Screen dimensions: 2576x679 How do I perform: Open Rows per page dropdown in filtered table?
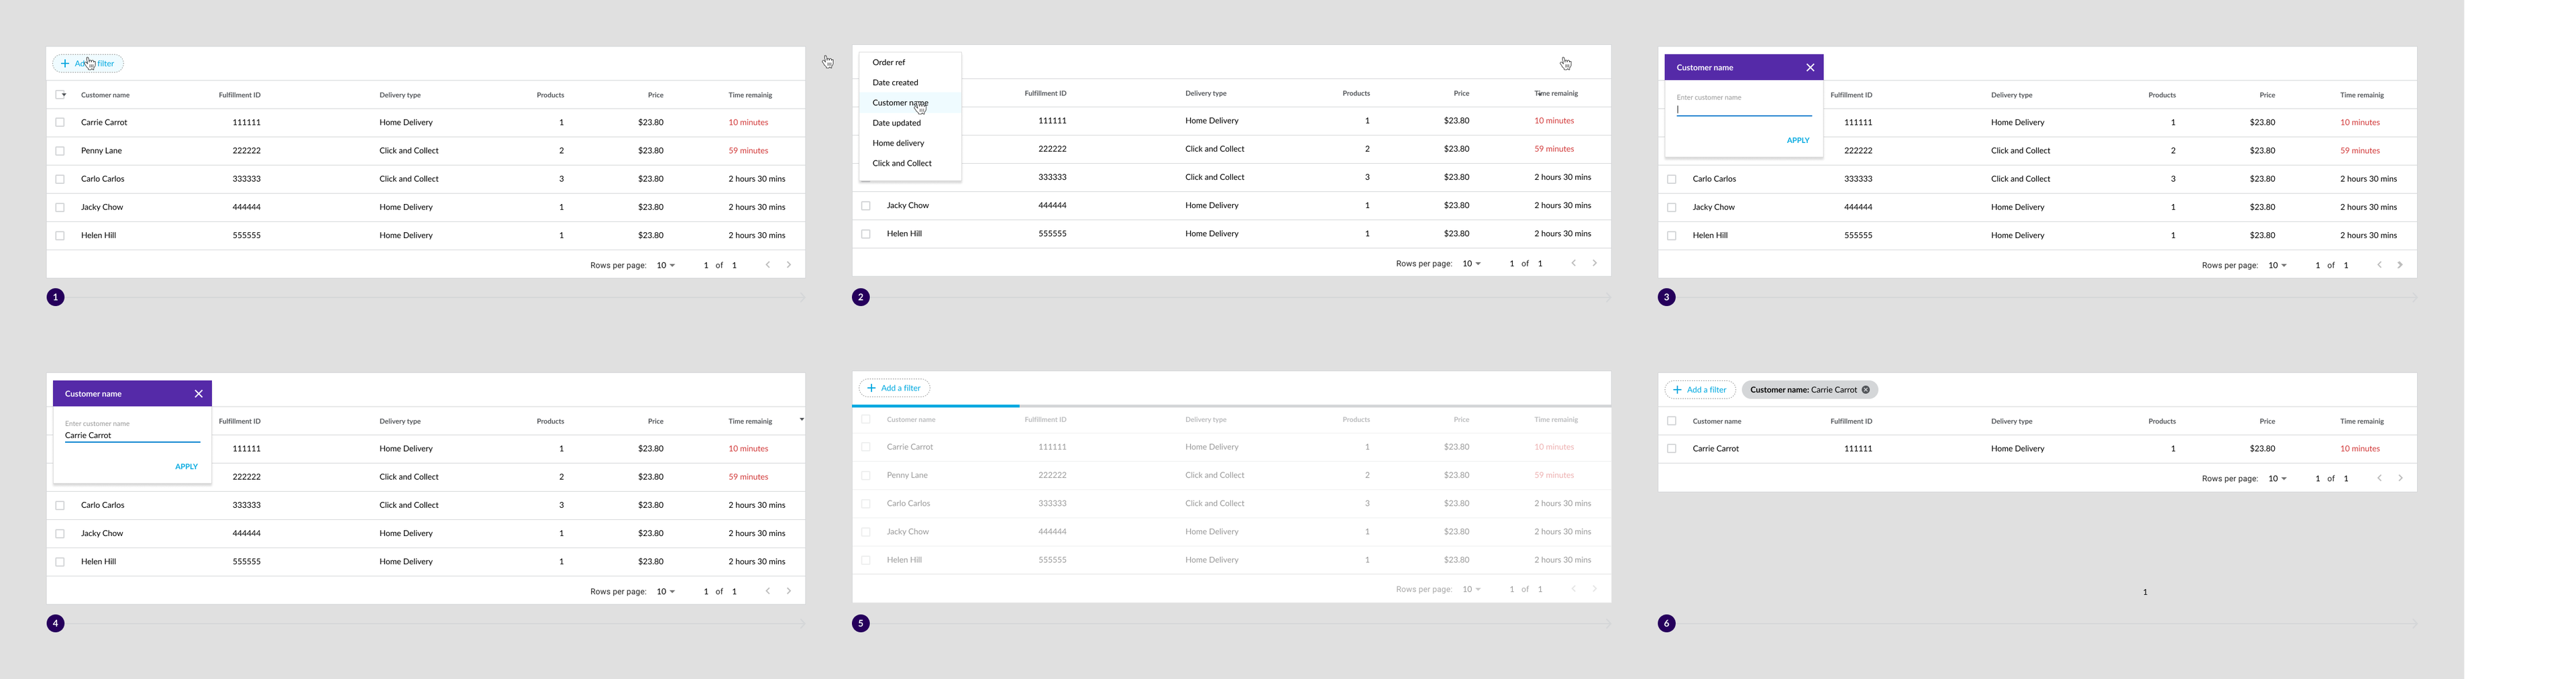(2277, 478)
